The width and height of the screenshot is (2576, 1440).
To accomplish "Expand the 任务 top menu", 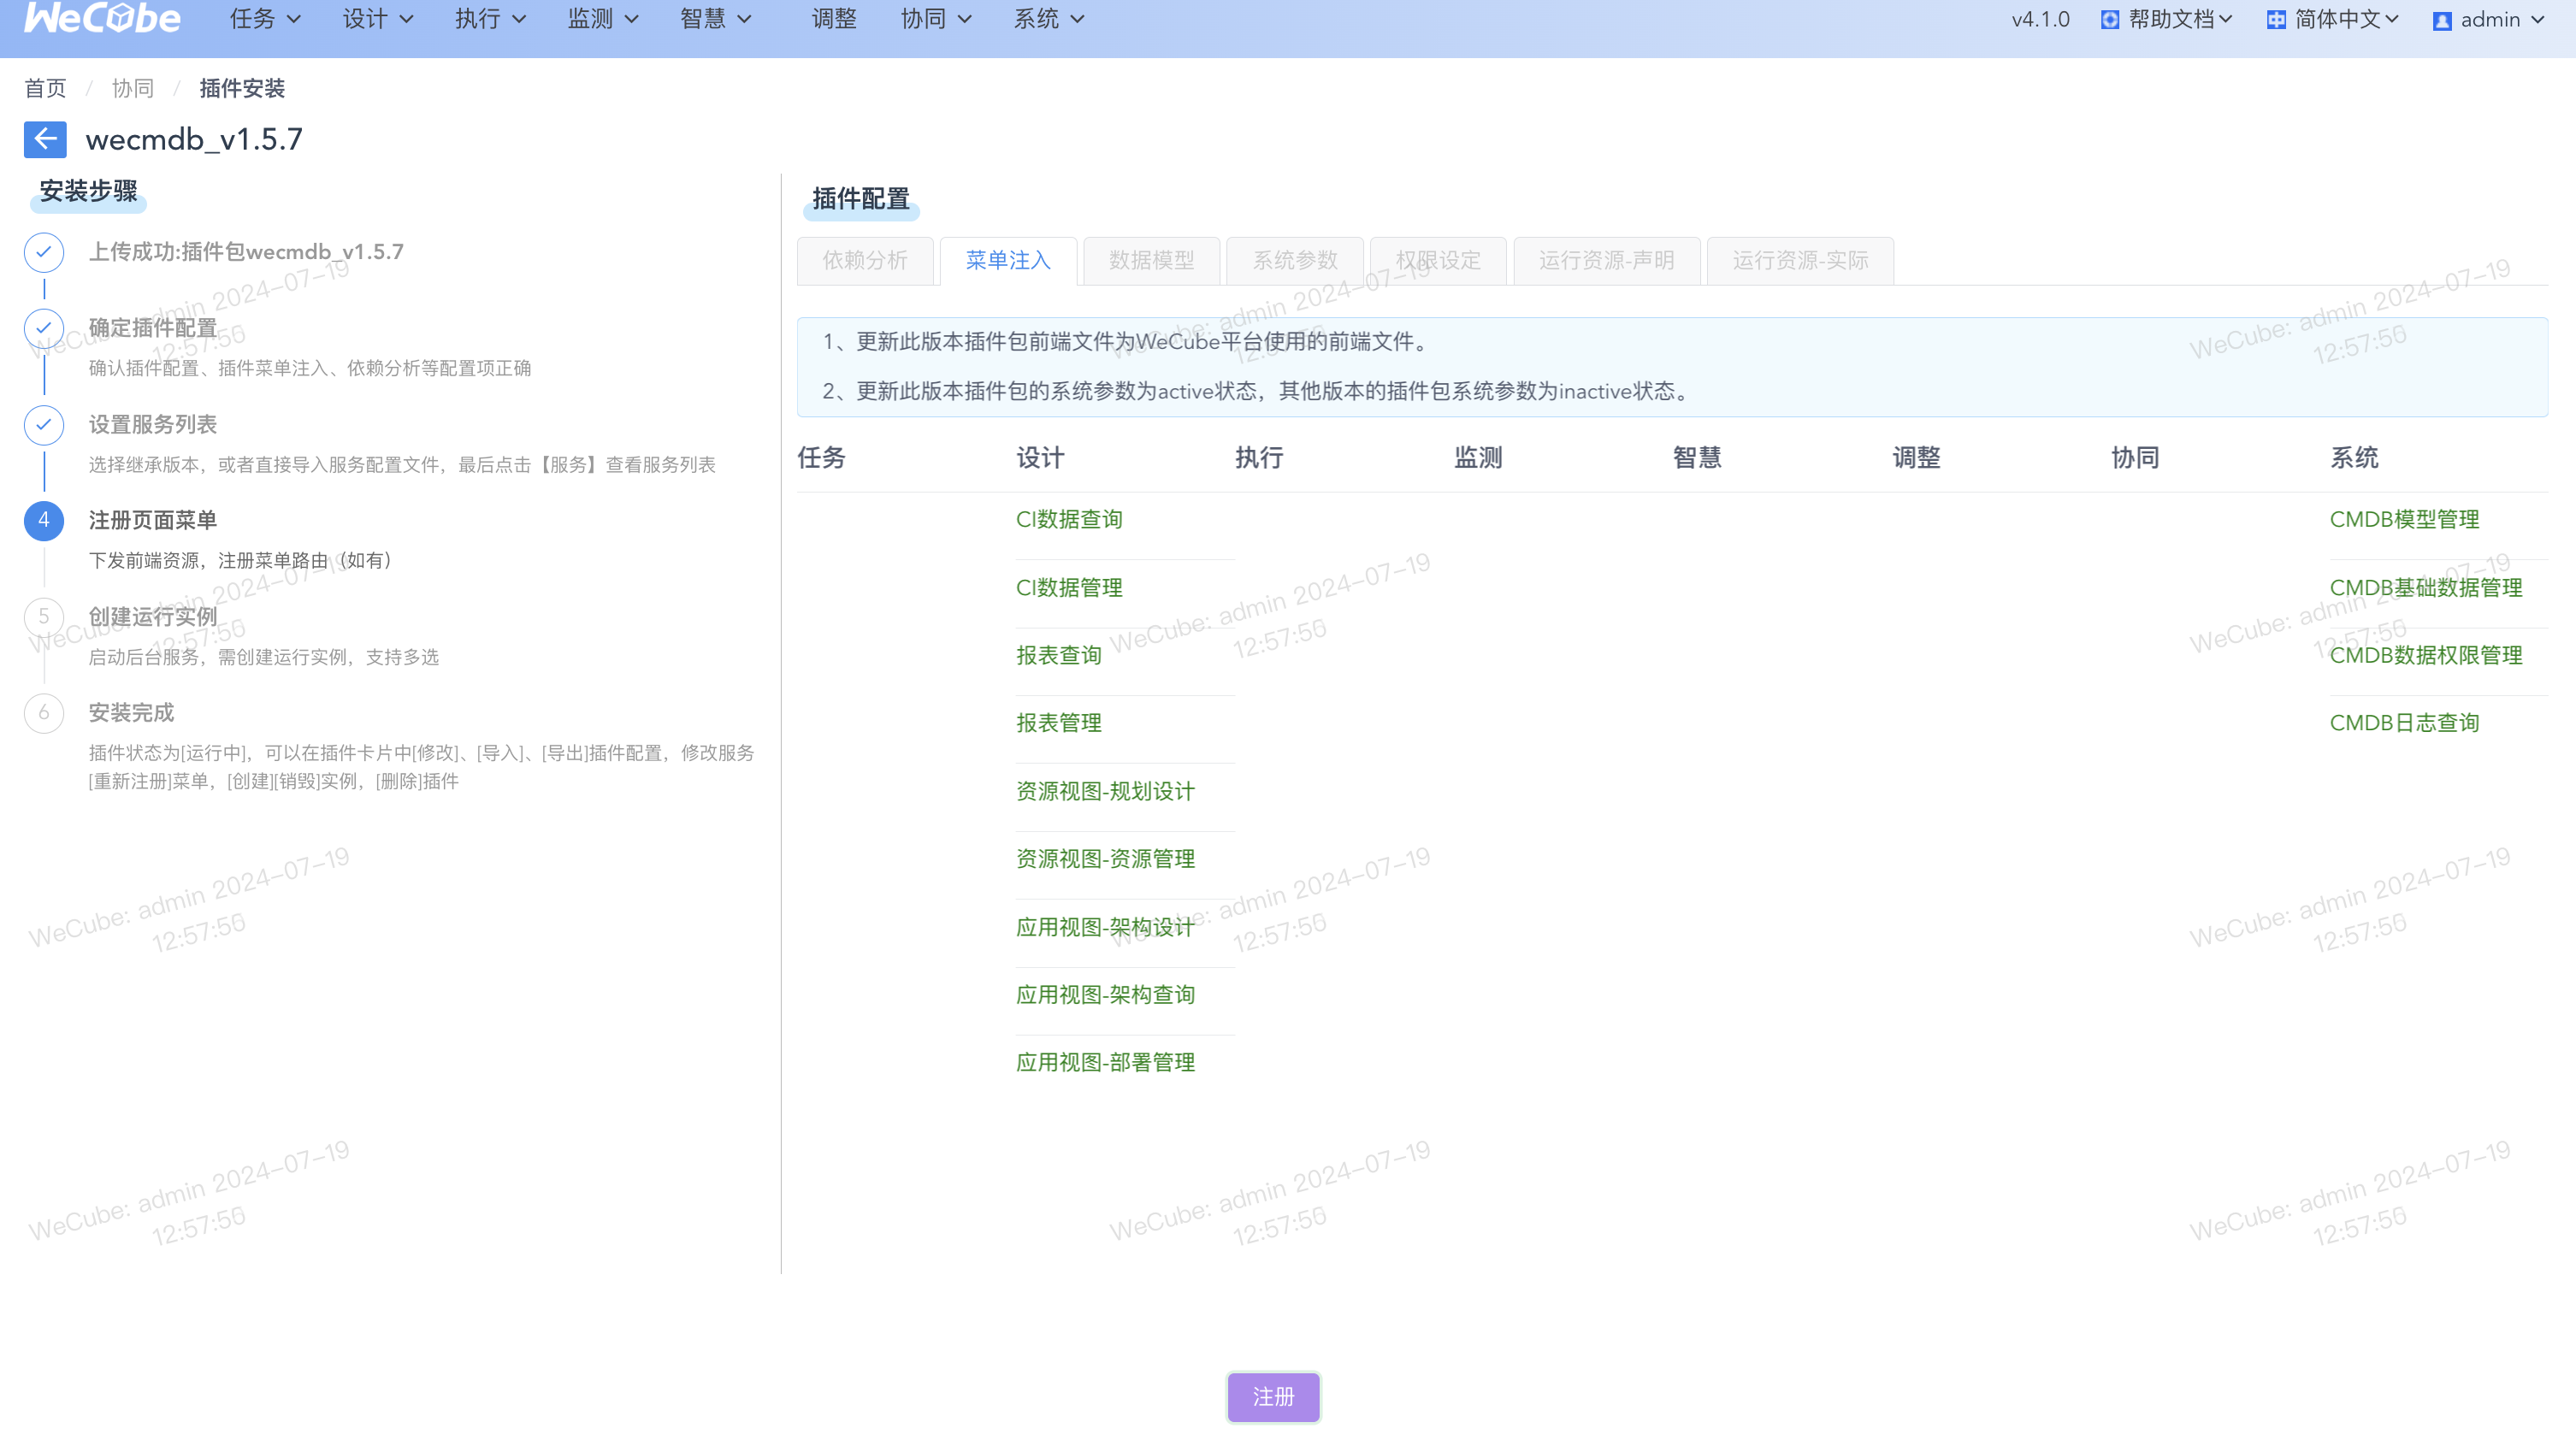I will point(265,19).
